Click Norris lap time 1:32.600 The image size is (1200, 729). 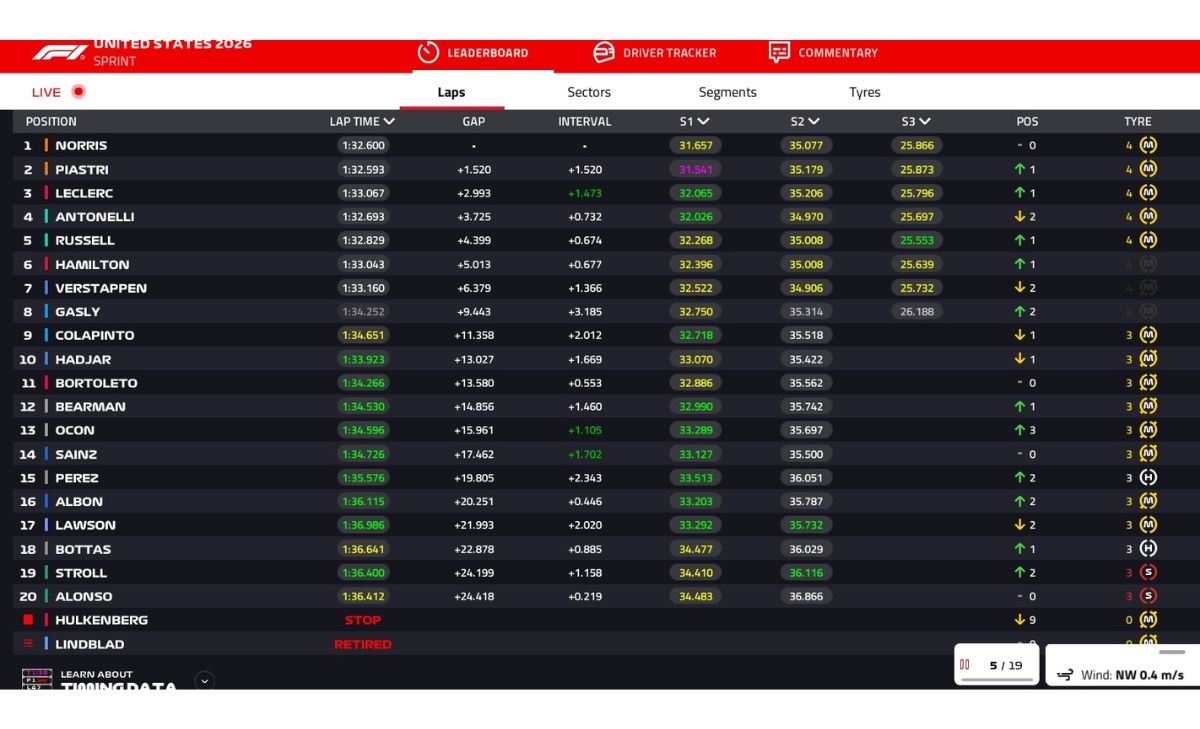tap(363, 145)
